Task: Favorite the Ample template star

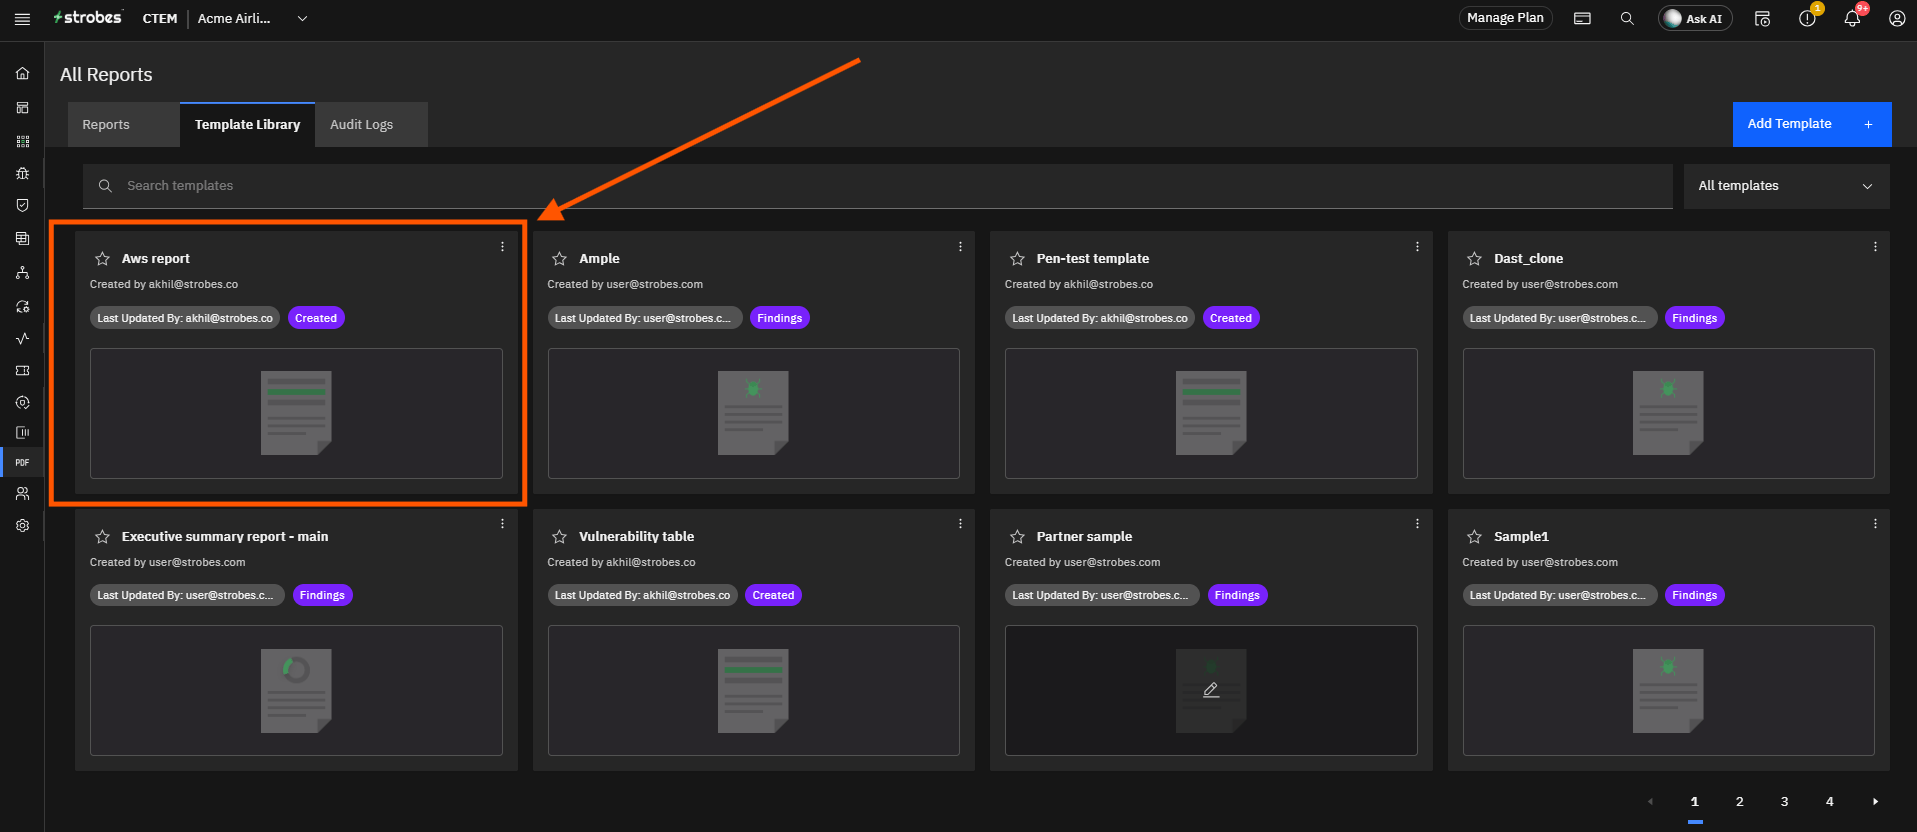Action: (559, 258)
